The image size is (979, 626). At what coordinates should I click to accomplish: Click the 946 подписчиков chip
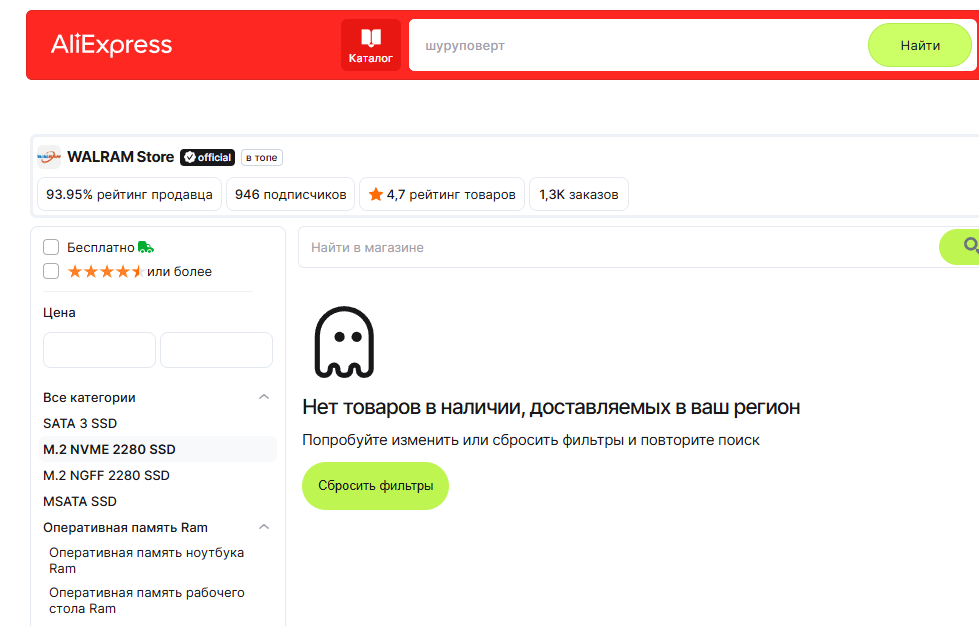tap(290, 194)
